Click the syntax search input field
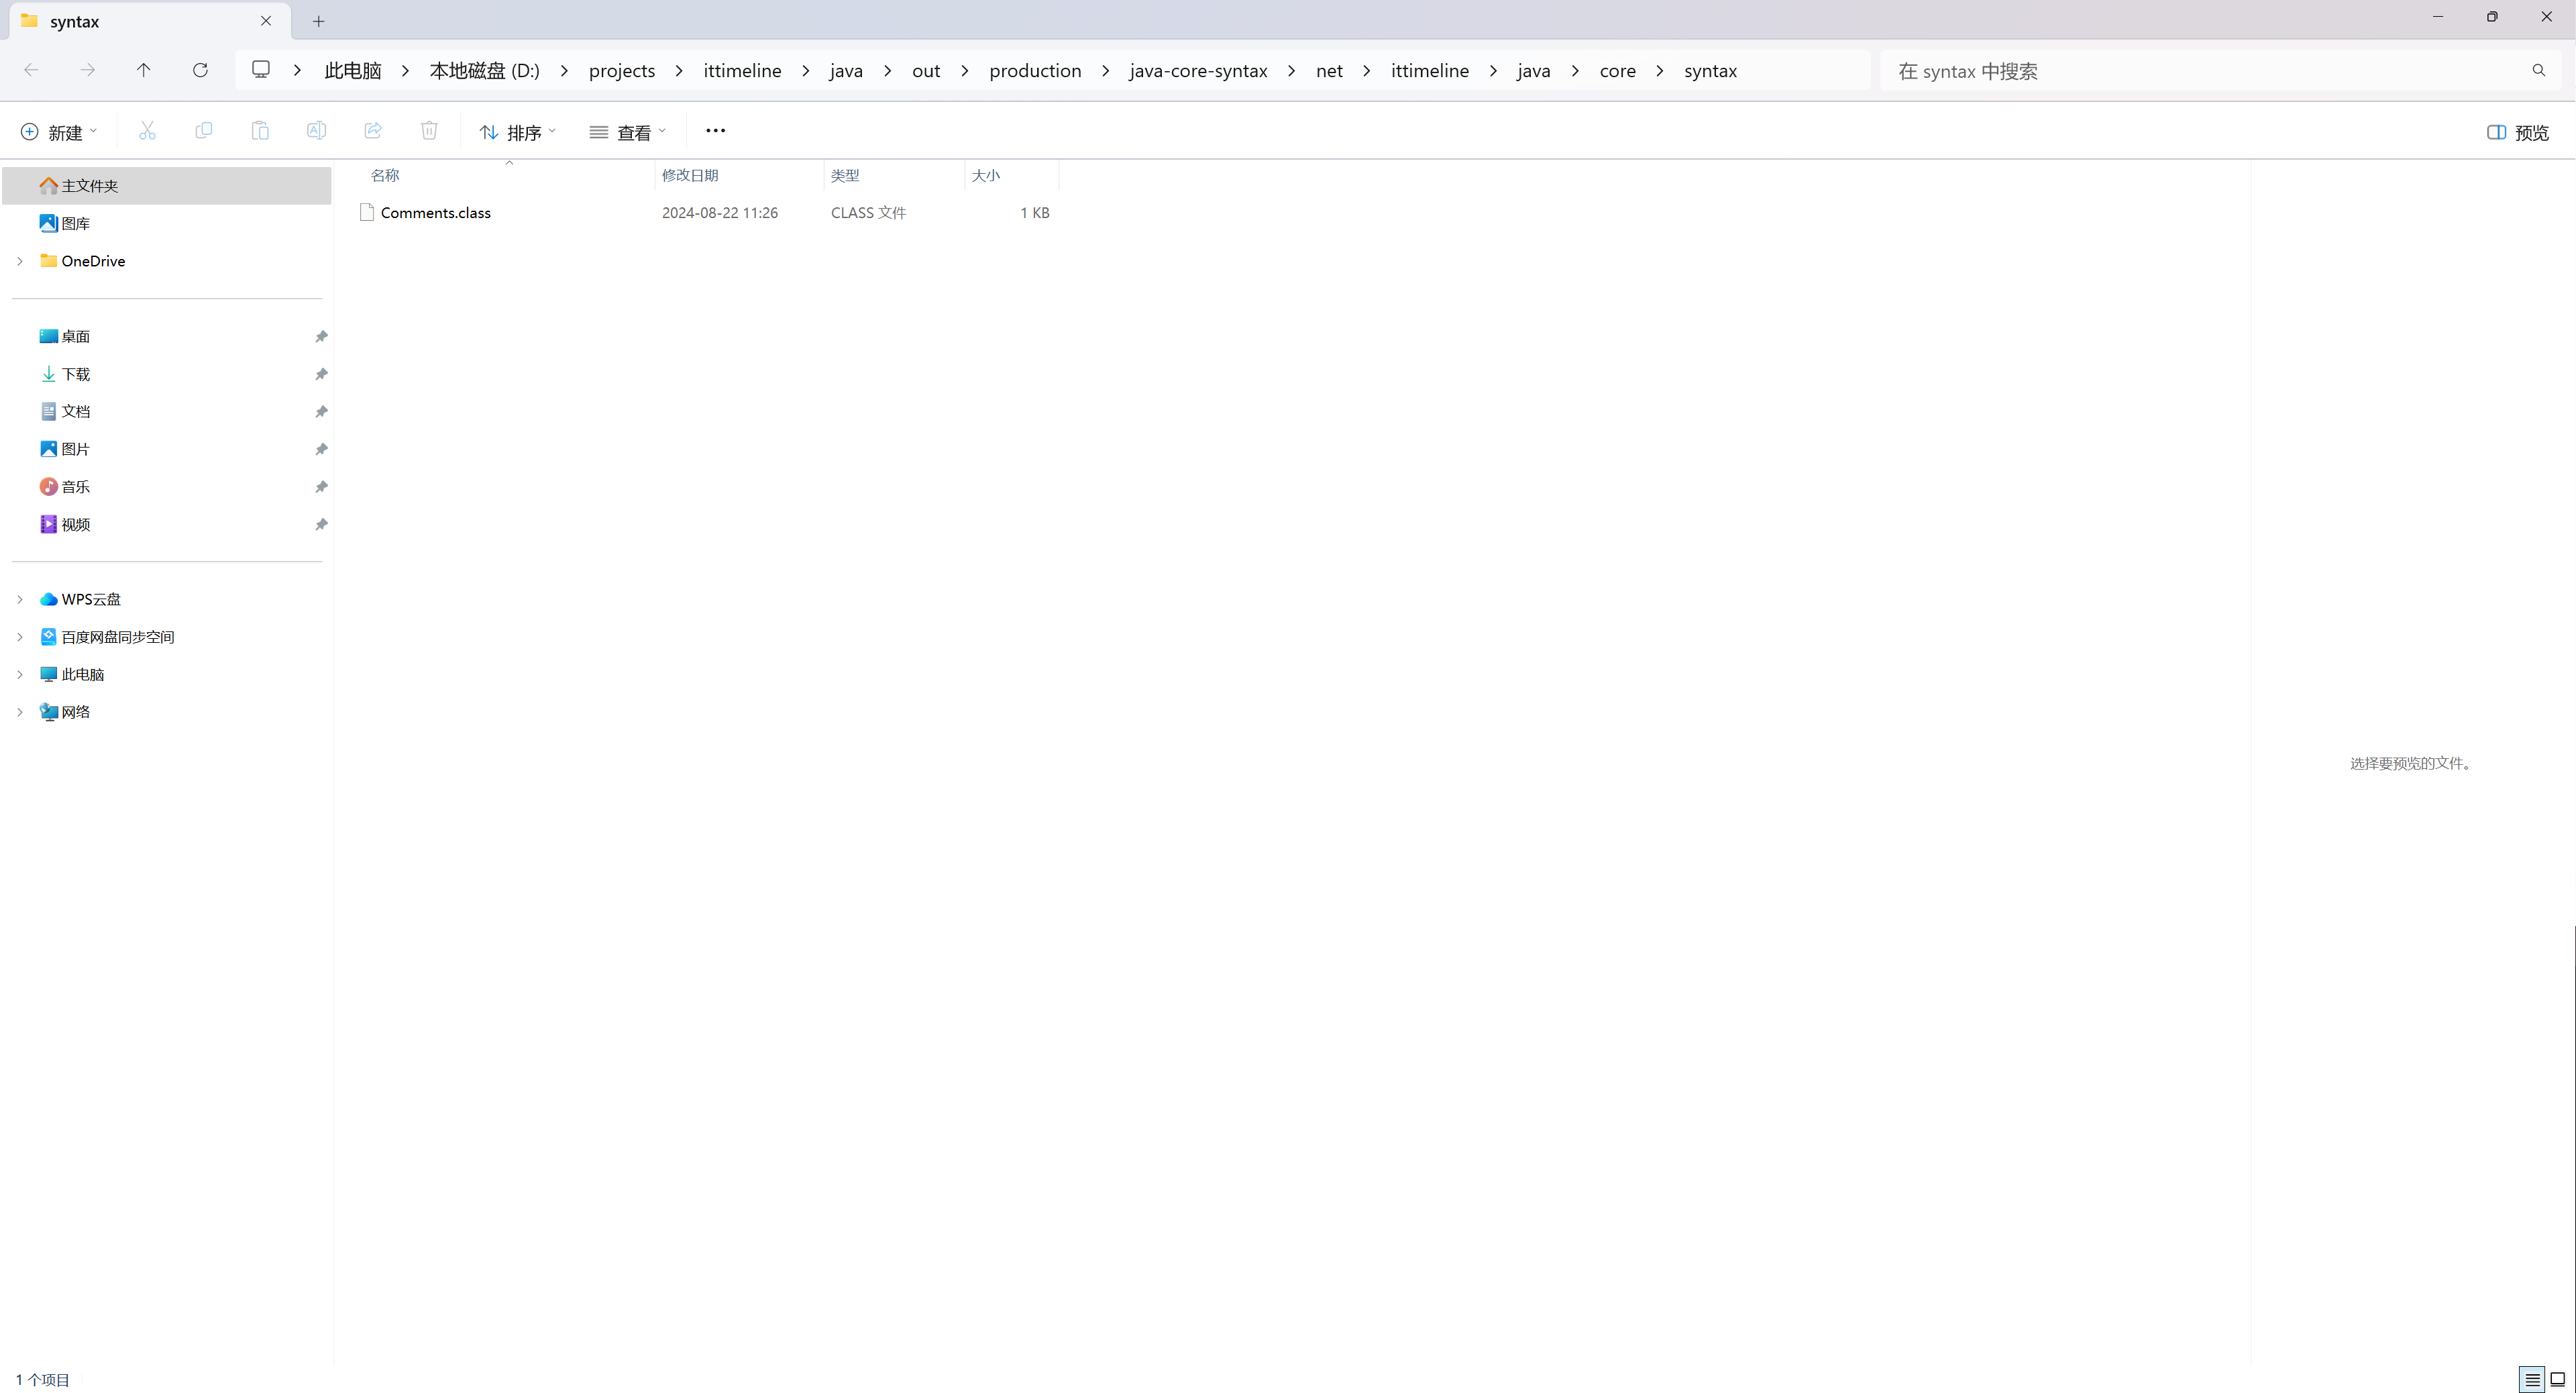Viewport: 2576px width, 1393px height. (x=2200, y=71)
